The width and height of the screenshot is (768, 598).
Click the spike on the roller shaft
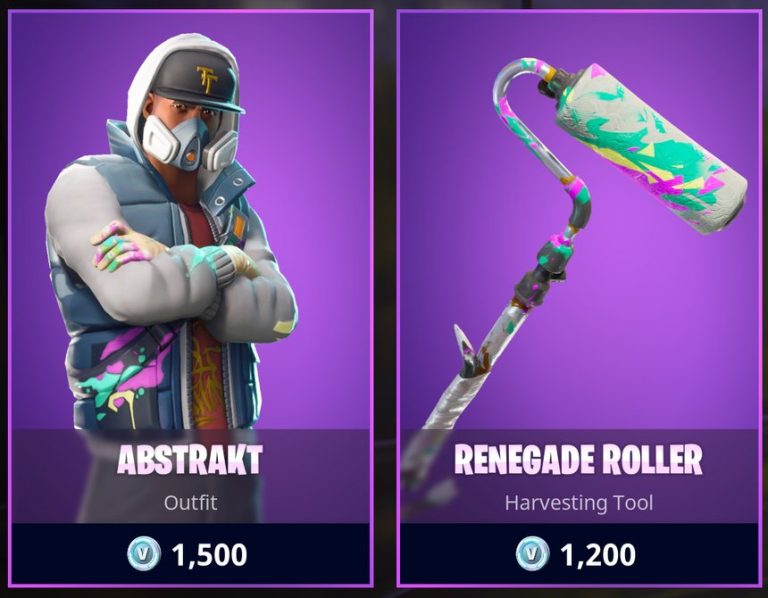(x=465, y=349)
